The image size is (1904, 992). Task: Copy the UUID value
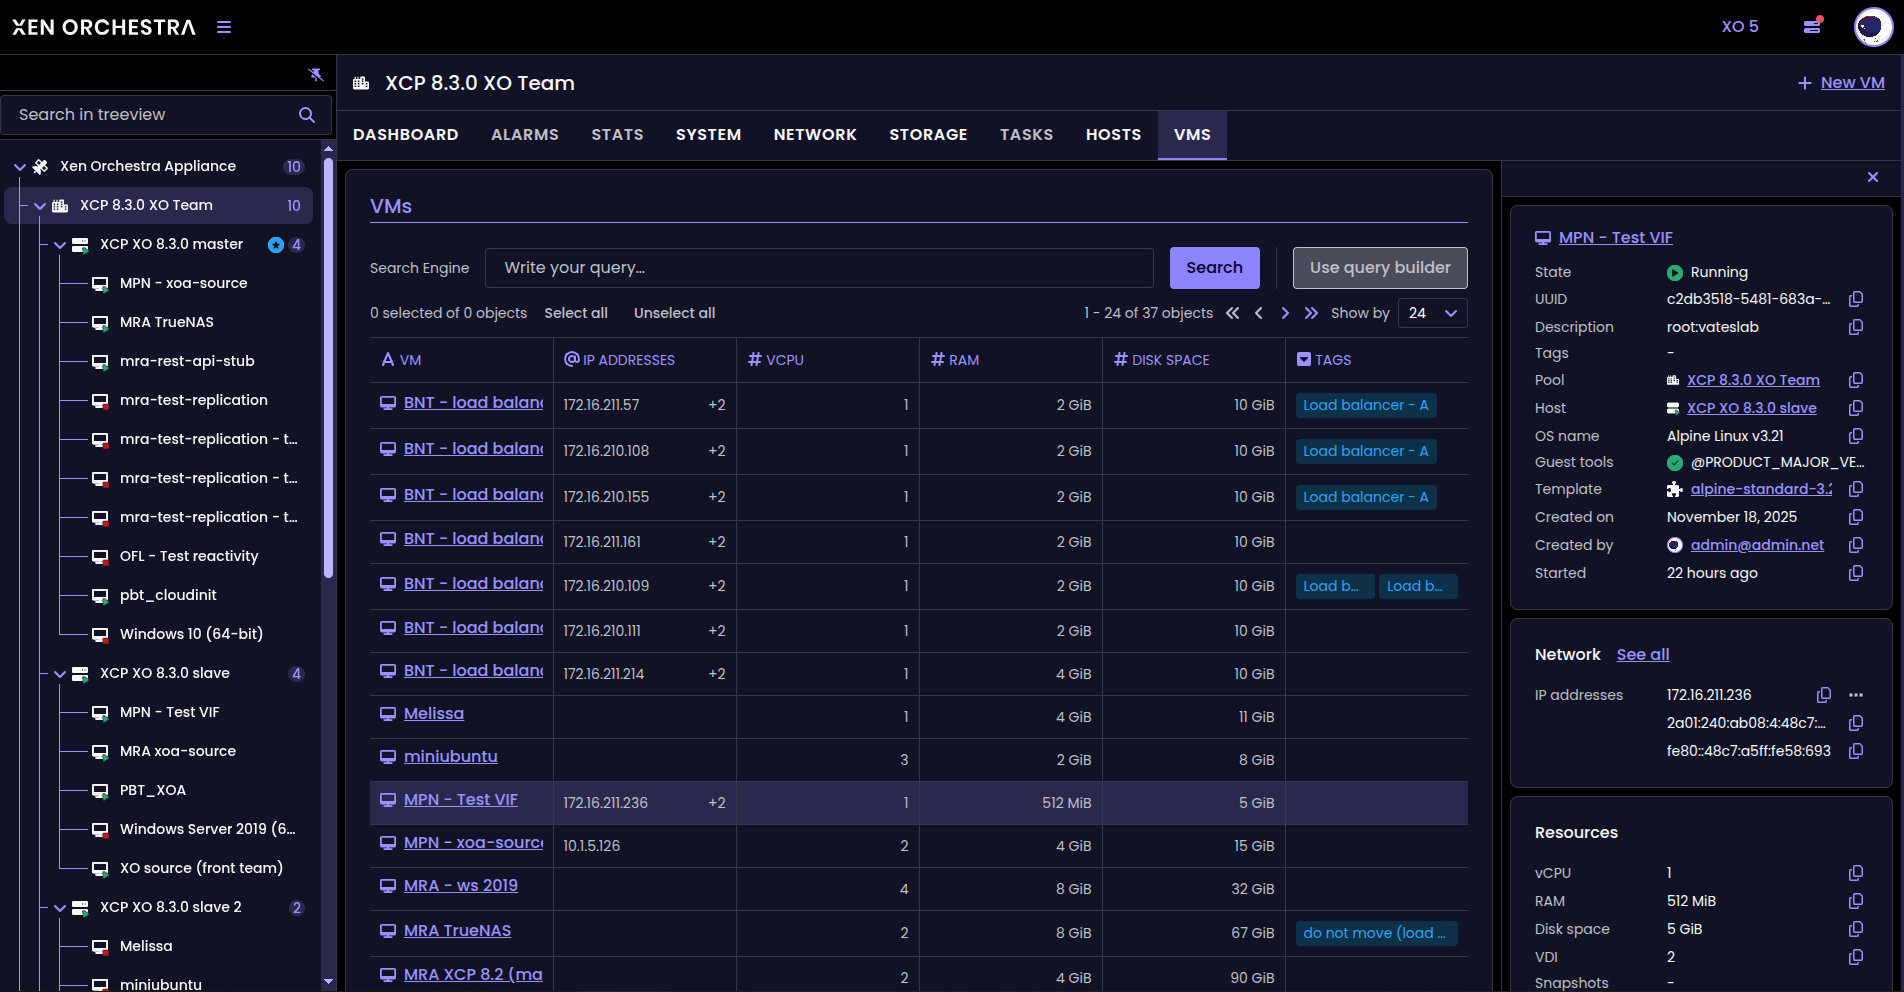[1856, 299]
